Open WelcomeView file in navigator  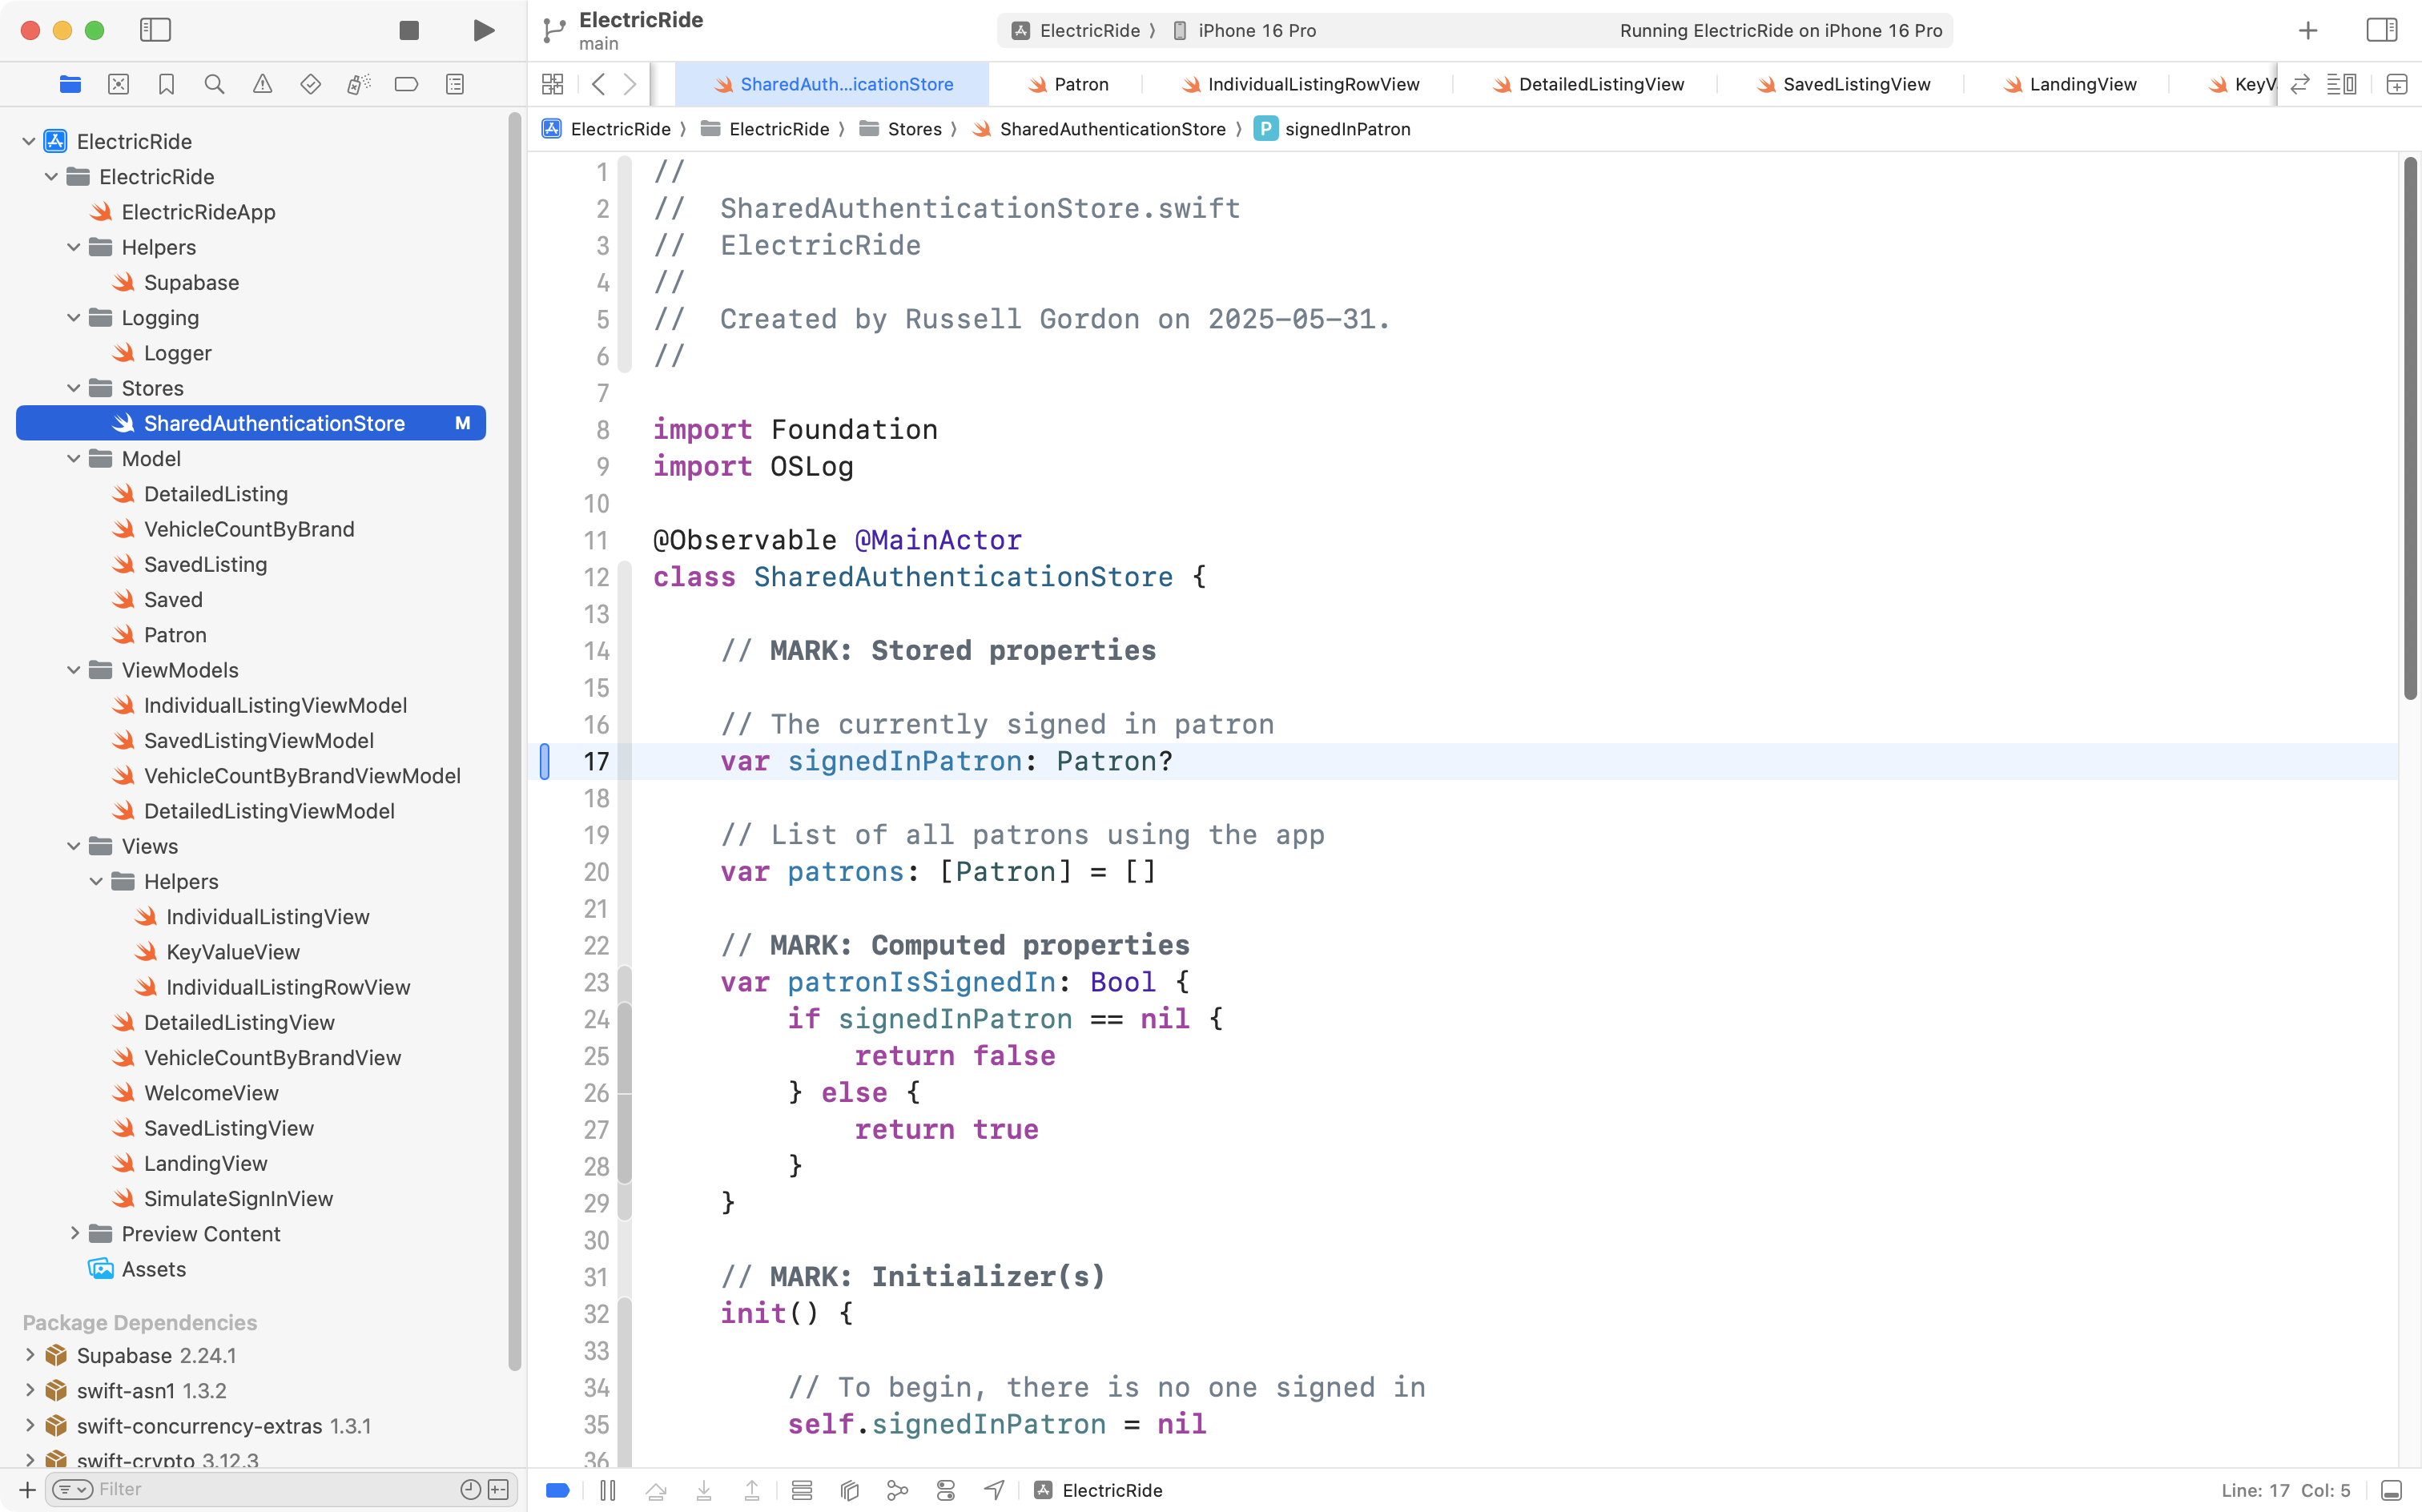pos(211,1093)
